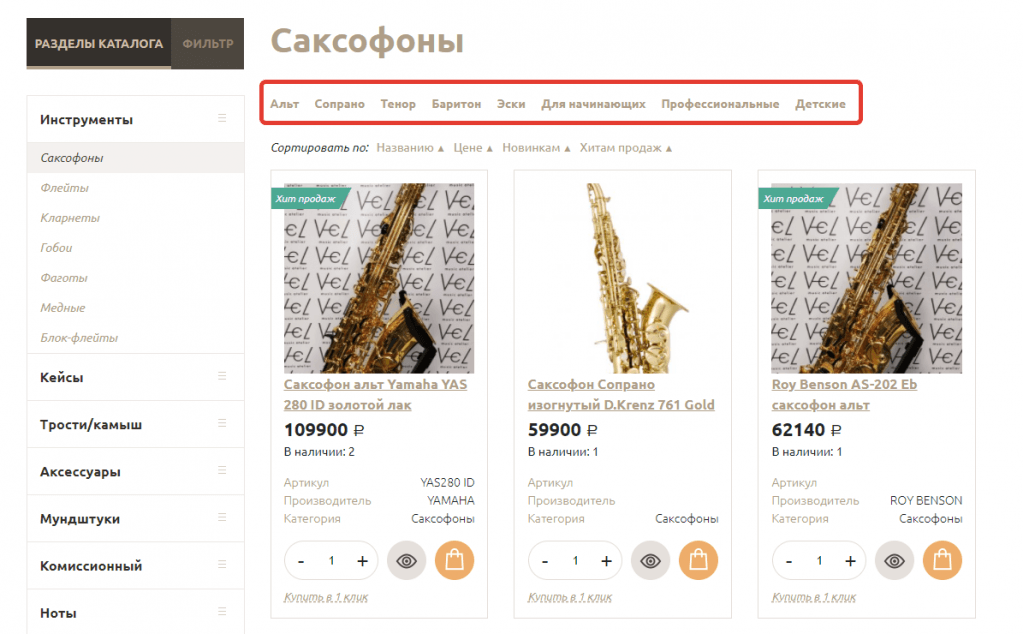Image resolution: width=1023 pixels, height=634 pixels.
Task: Increase quantity for Yamaha YAS 280
Action: (x=362, y=561)
